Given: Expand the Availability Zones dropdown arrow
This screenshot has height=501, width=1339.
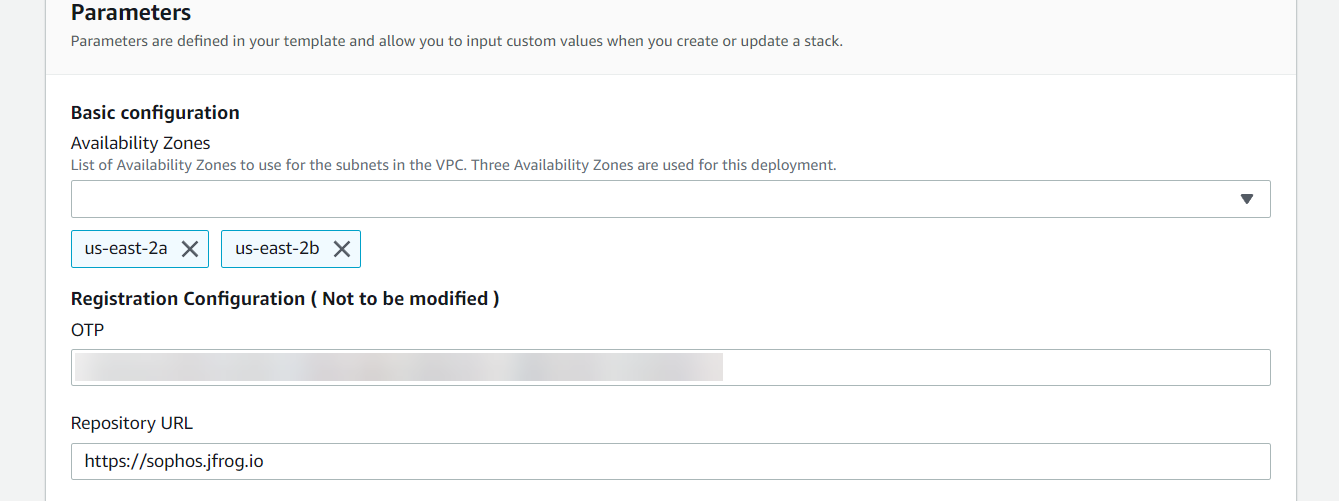Looking at the screenshot, I should pyautogui.click(x=1246, y=199).
